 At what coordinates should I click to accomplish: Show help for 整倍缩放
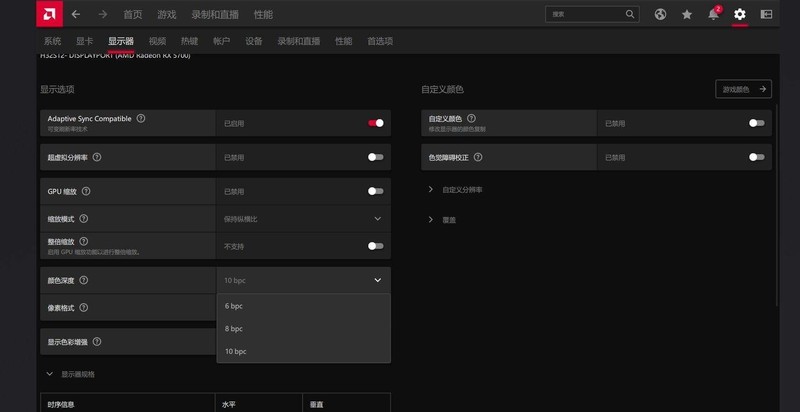[x=84, y=241]
